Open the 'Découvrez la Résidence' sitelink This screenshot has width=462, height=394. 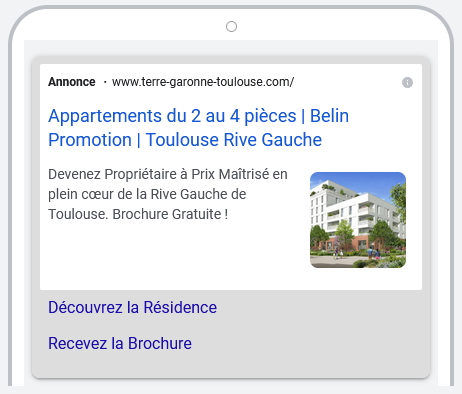(132, 307)
